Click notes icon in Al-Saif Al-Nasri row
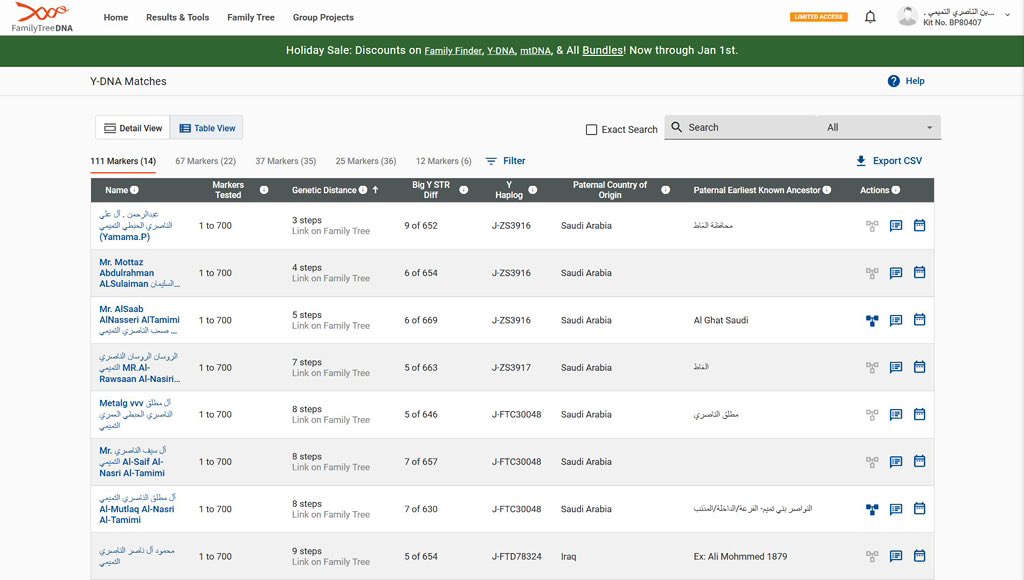Image resolution: width=1024 pixels, height=580 pixels. coord(896,462)
